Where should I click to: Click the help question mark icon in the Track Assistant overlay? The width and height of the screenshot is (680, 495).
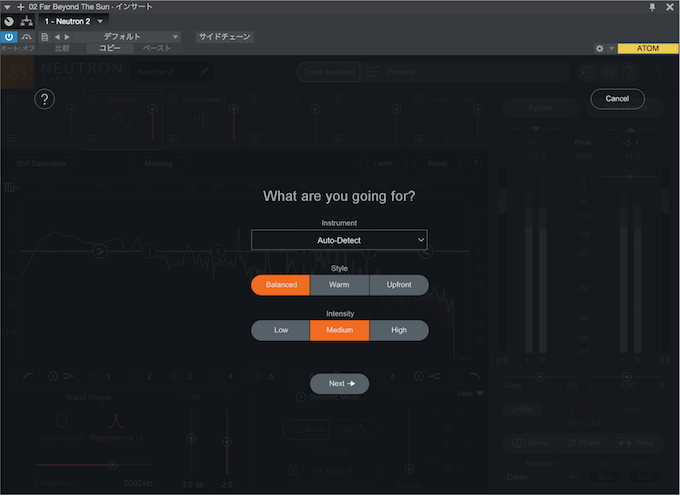click(x=44, y=99)
